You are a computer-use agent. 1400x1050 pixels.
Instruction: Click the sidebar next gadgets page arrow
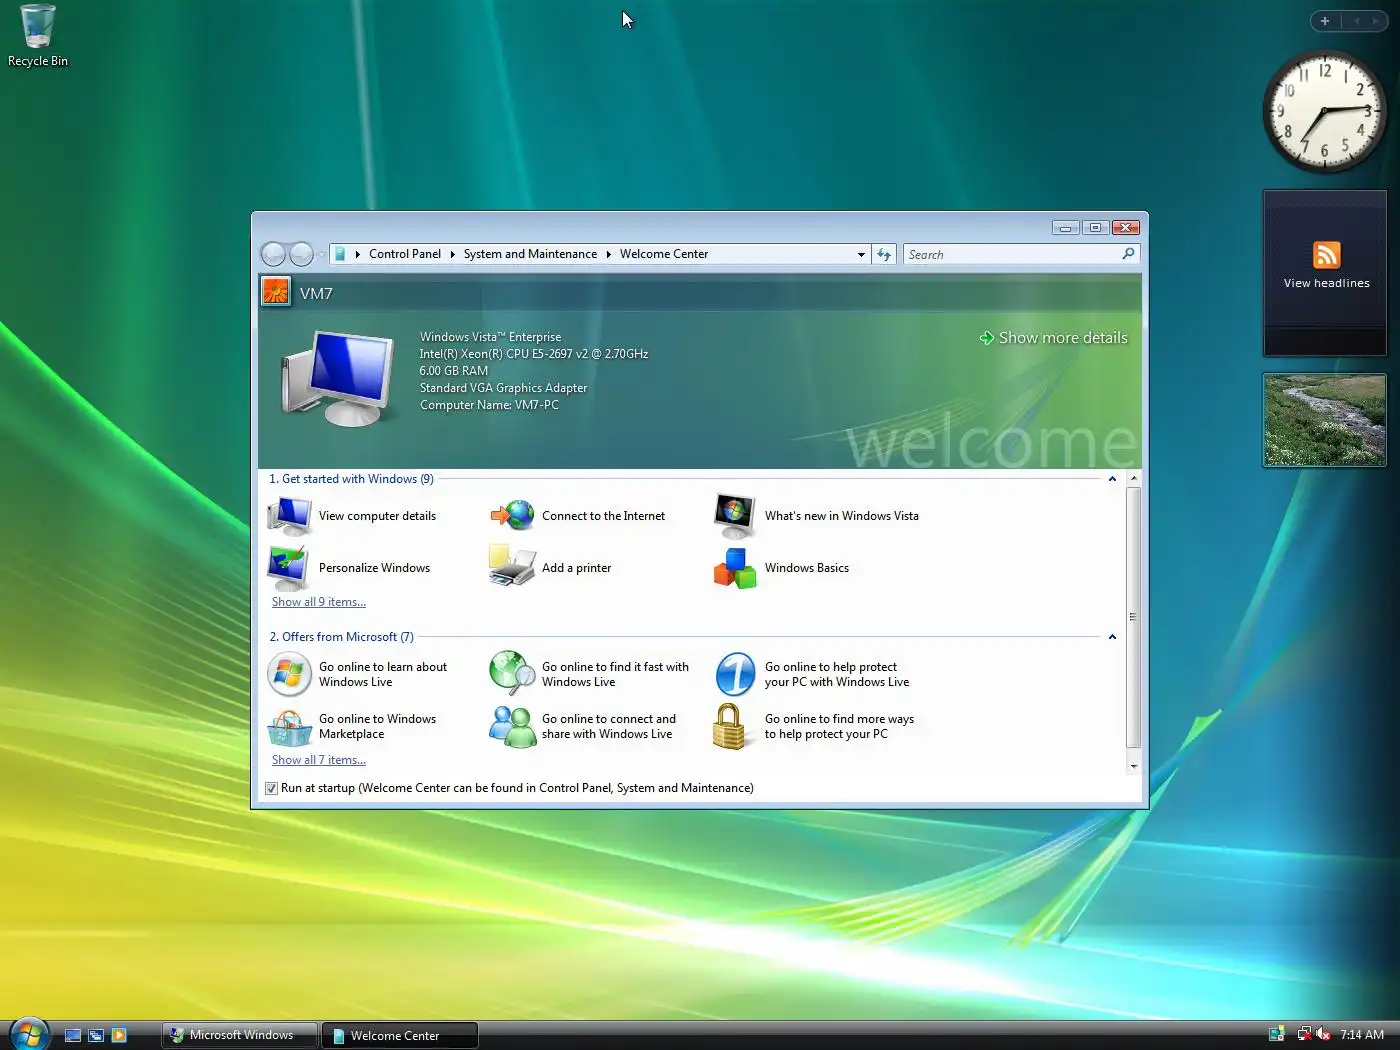coord(1375,21)
